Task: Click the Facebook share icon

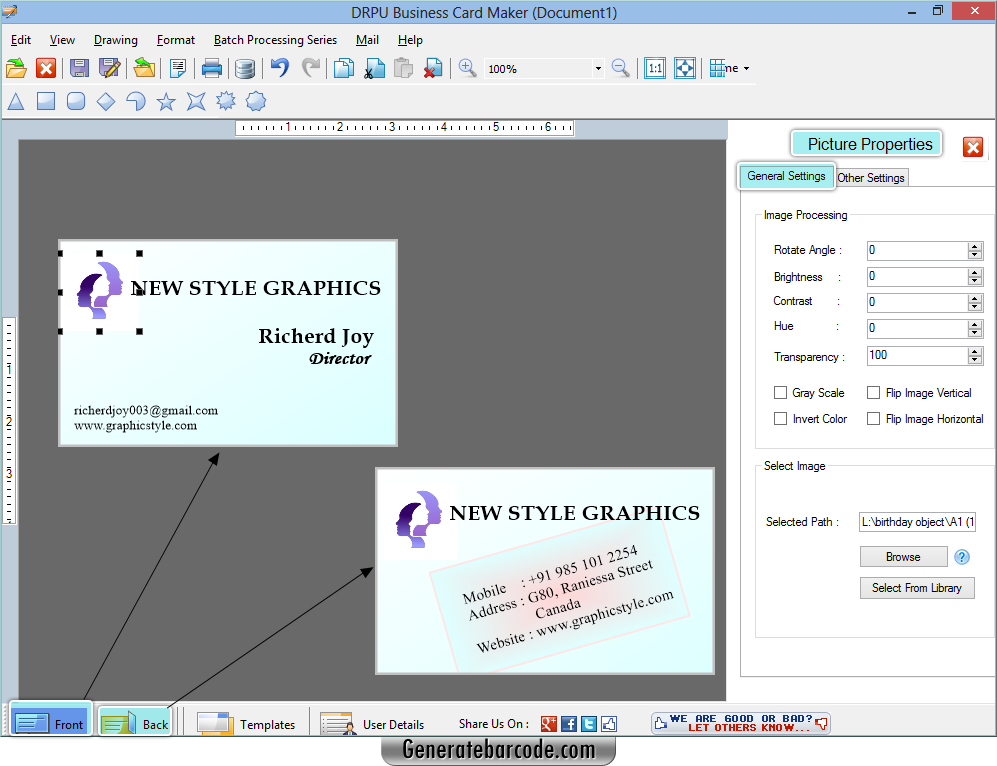Action: (x=569, y=723)
